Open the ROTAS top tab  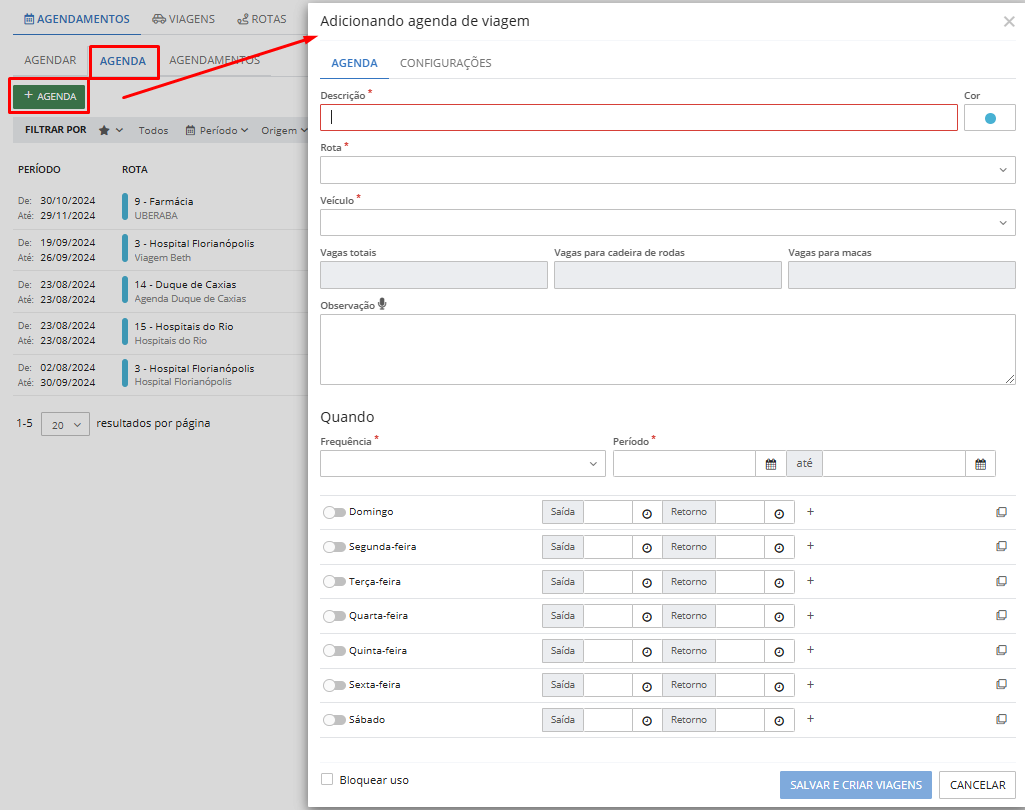pyautogui.click(x=261, y=19)
